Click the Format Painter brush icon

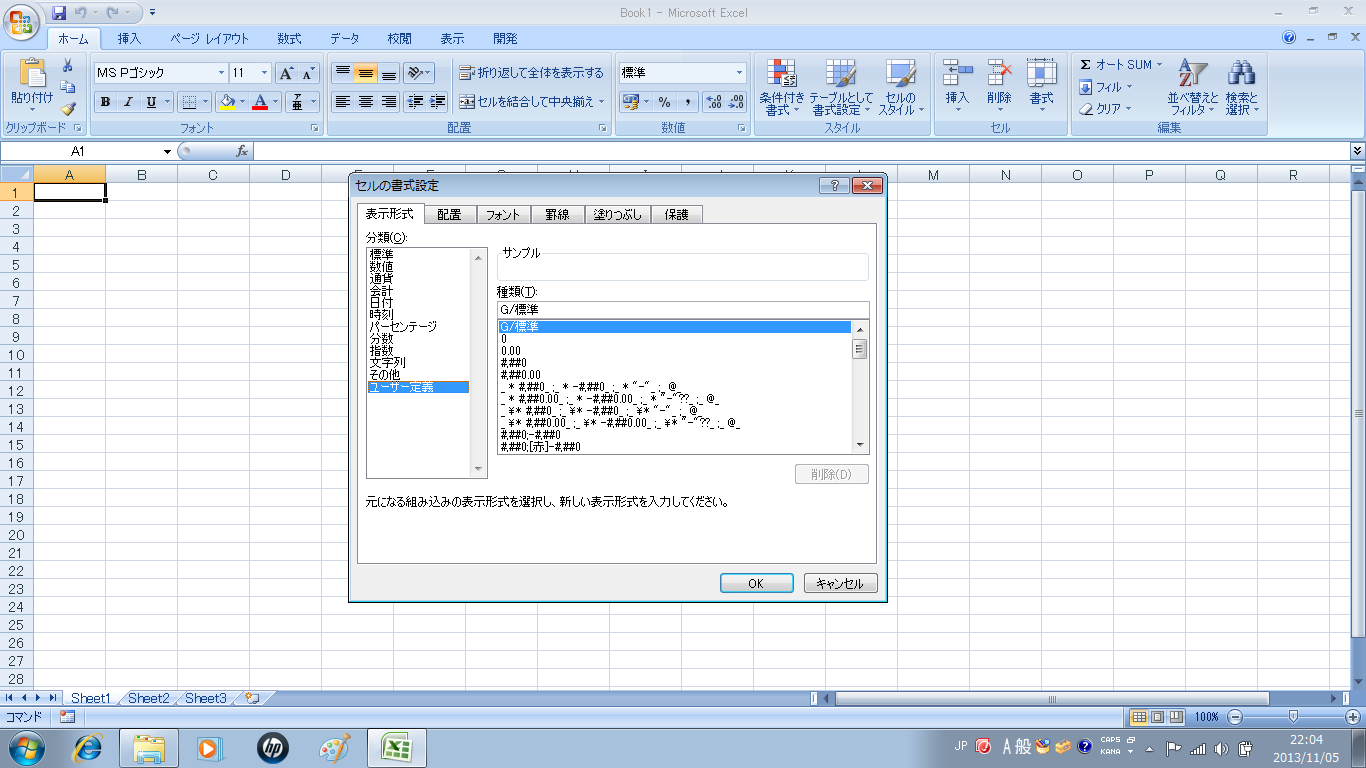(68, 109)
